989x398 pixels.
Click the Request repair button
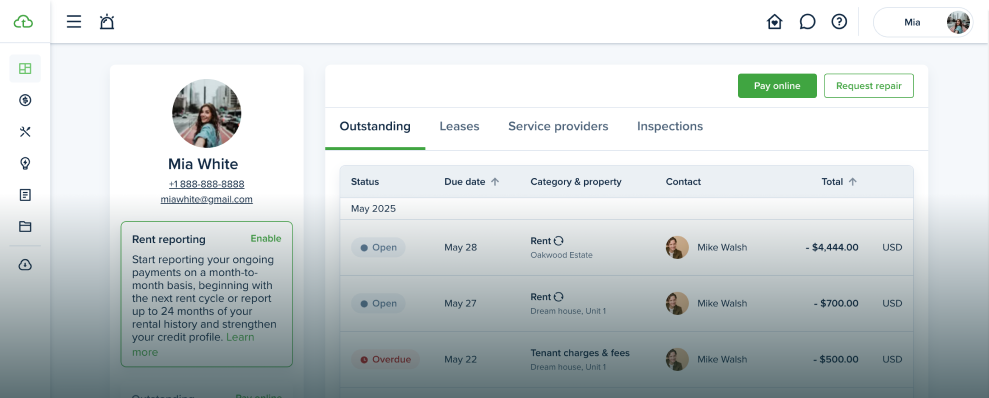coord(869,86)
